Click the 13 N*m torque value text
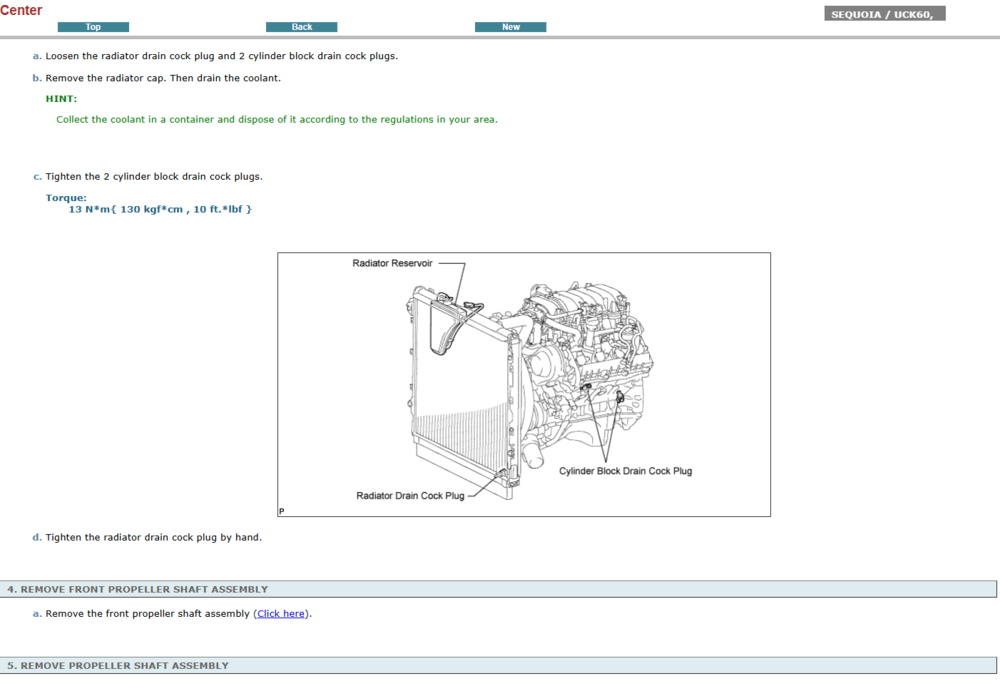Image resolution: width=1000 pixels, height=686 pixels. (x=160, y=210)
